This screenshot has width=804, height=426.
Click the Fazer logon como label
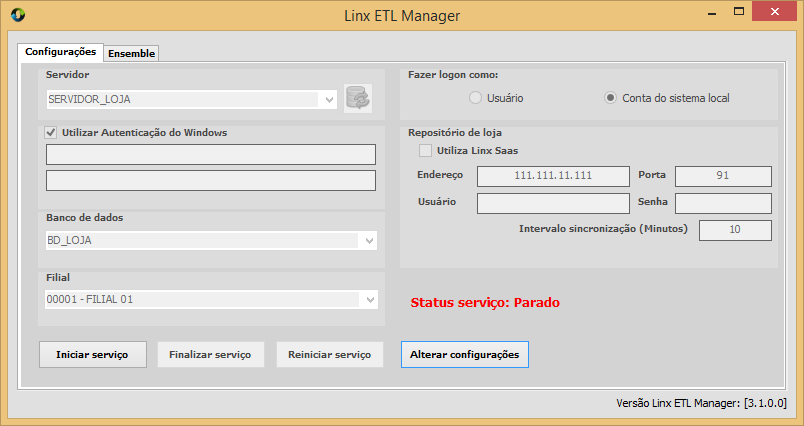453,75
